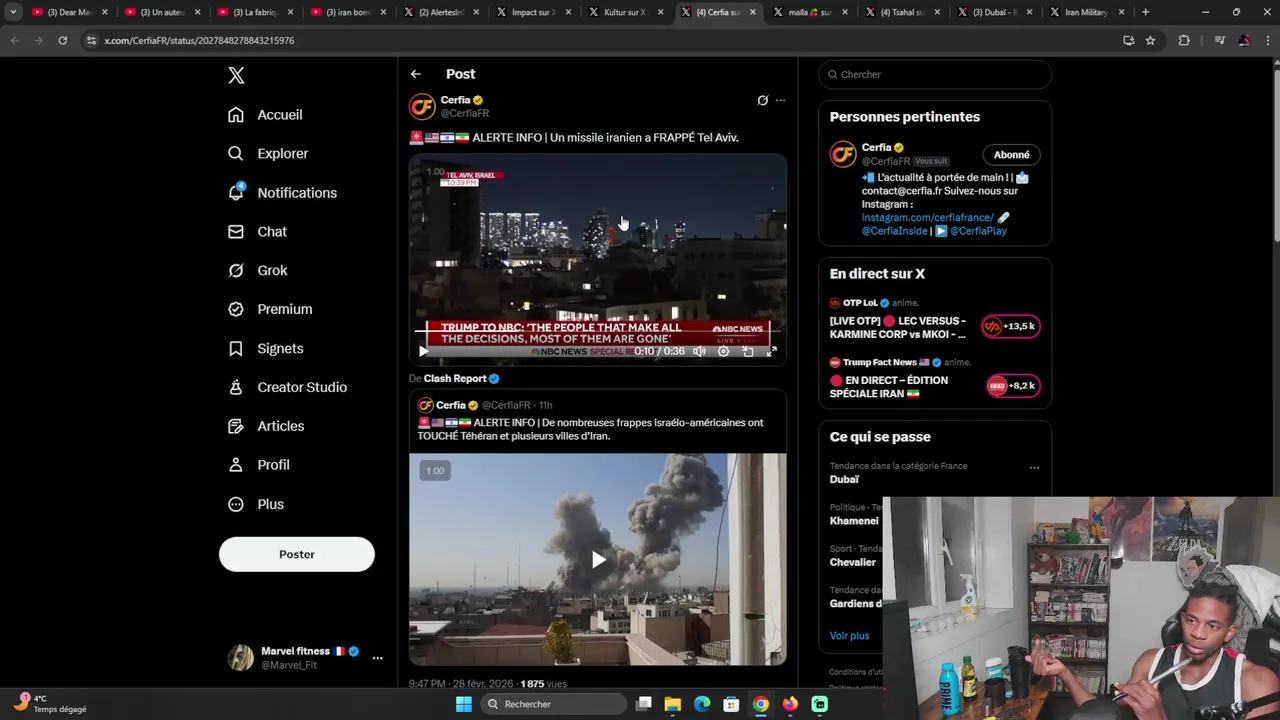1280x720 pixels.
Task: Open Creator Studio
Action: point(287,388)
